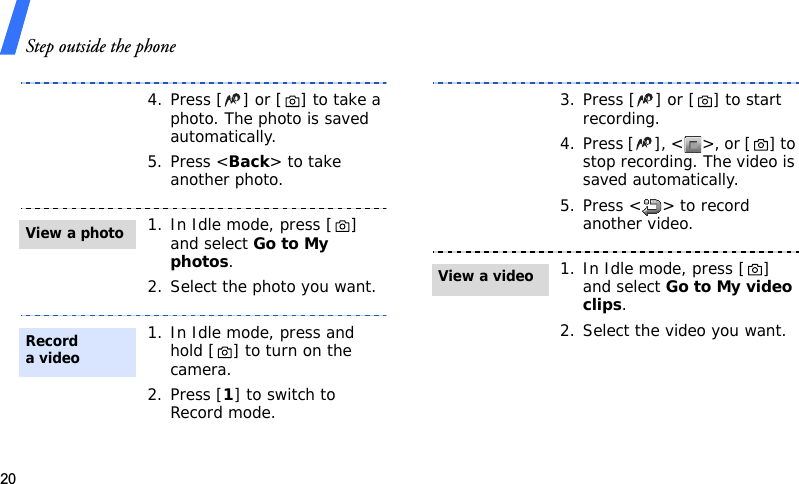Viewport: 799px width, 484px height.
Task: Click the bold 'Go to My photos' text
Action: coord(249,253)
